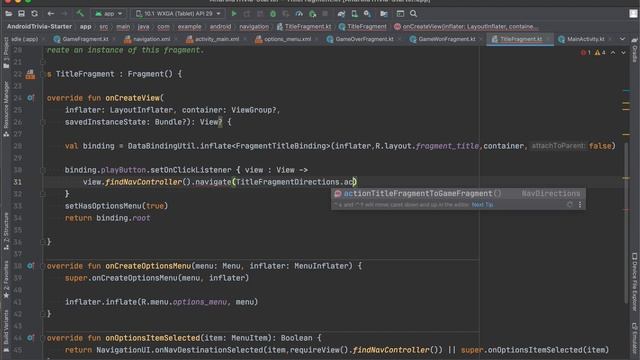Open the 10.1 WXGA Tablet device dropdown
The width and height of the screenshot is (640, 360).
(x=178, y=13)
